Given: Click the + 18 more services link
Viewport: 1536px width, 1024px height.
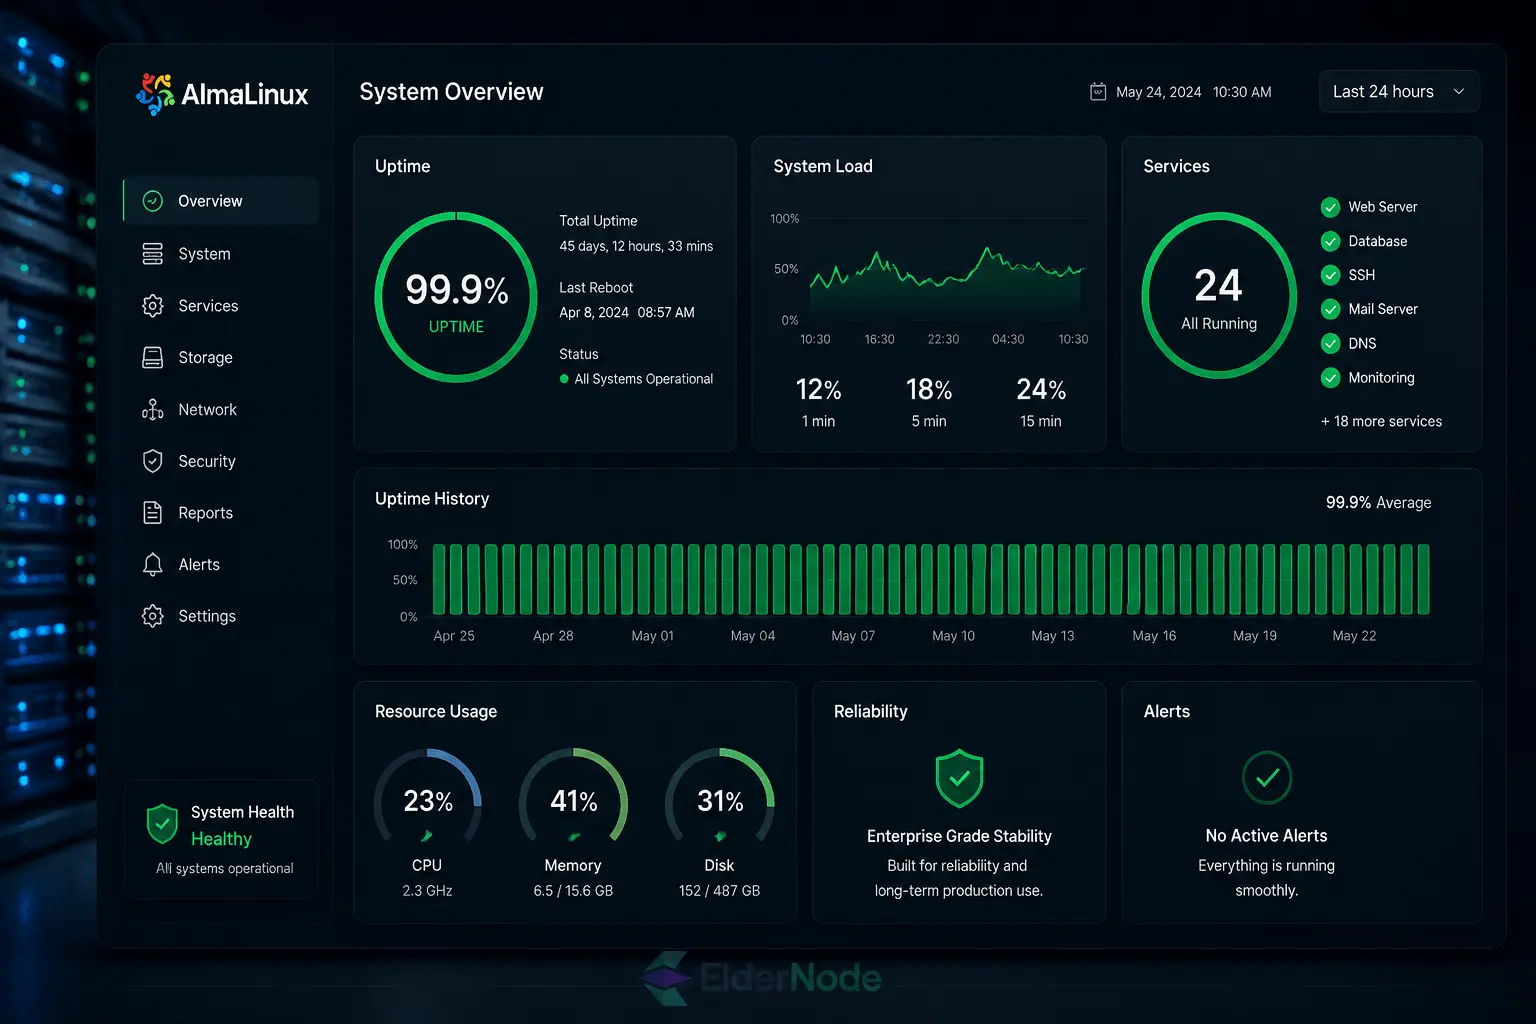Looking at the screenshot, I should coord(1381,422).
